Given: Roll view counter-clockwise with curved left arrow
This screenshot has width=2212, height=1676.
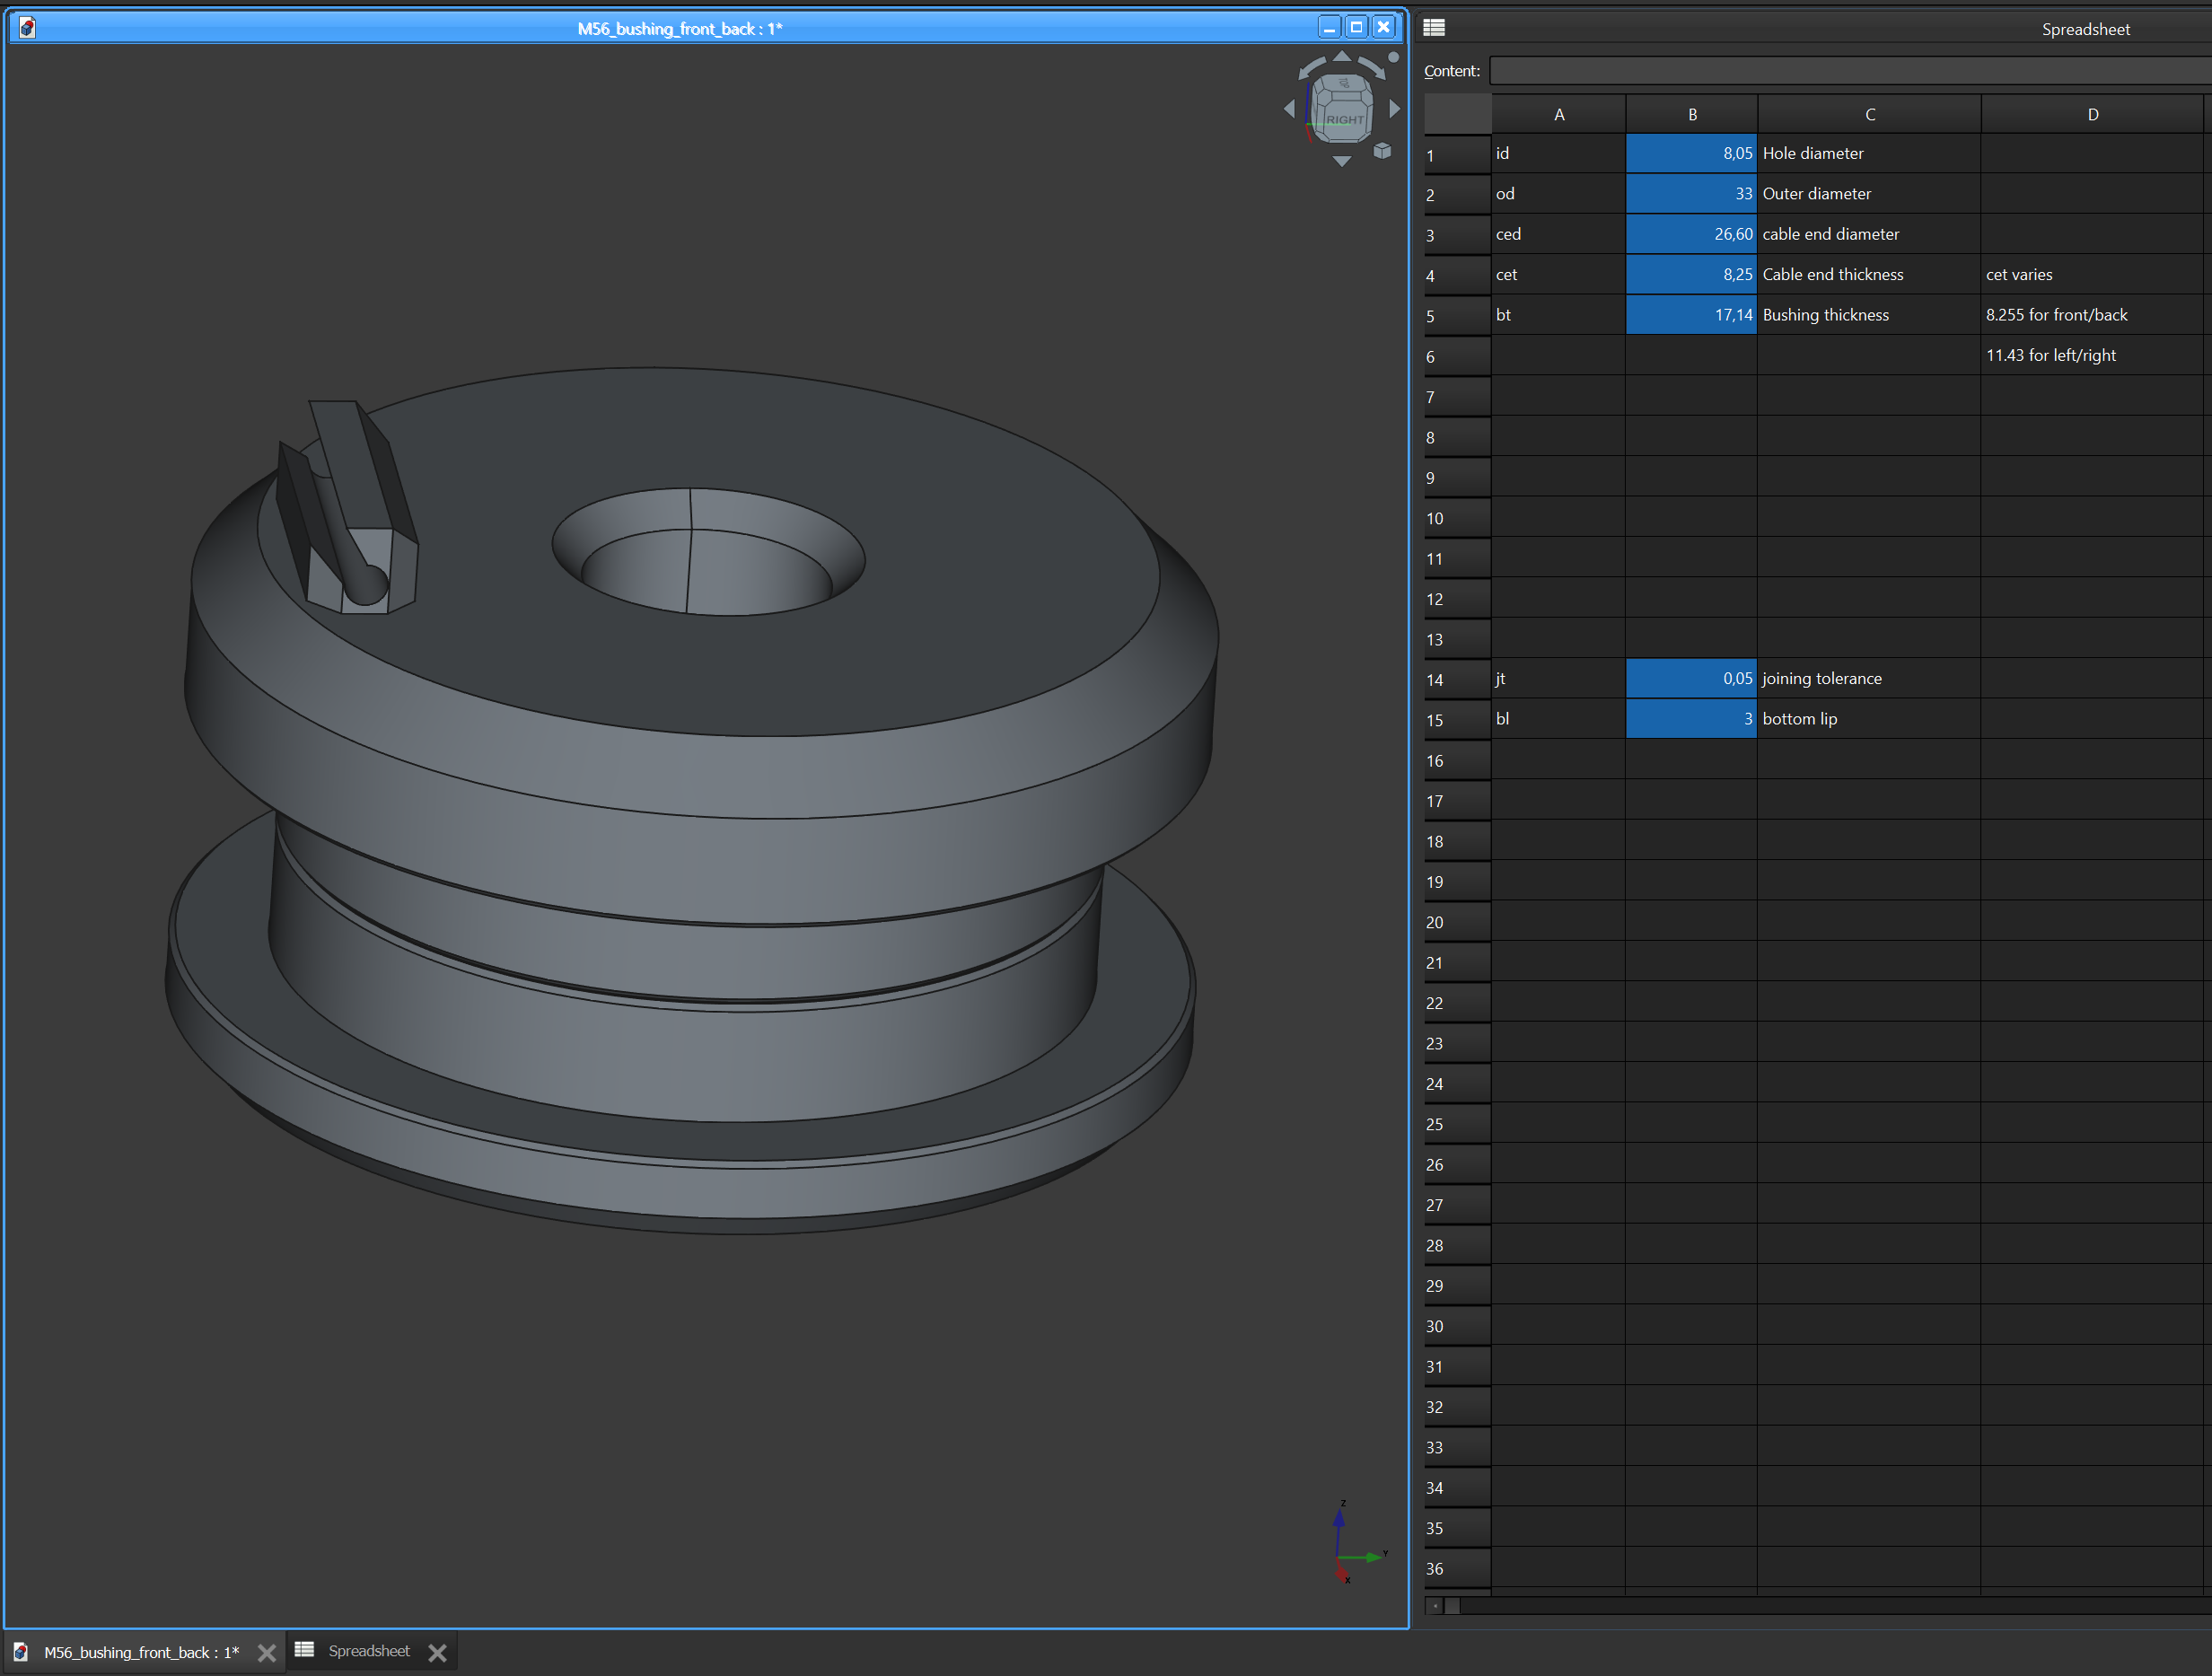Looking at the screenshot, I should (1311, 69).
